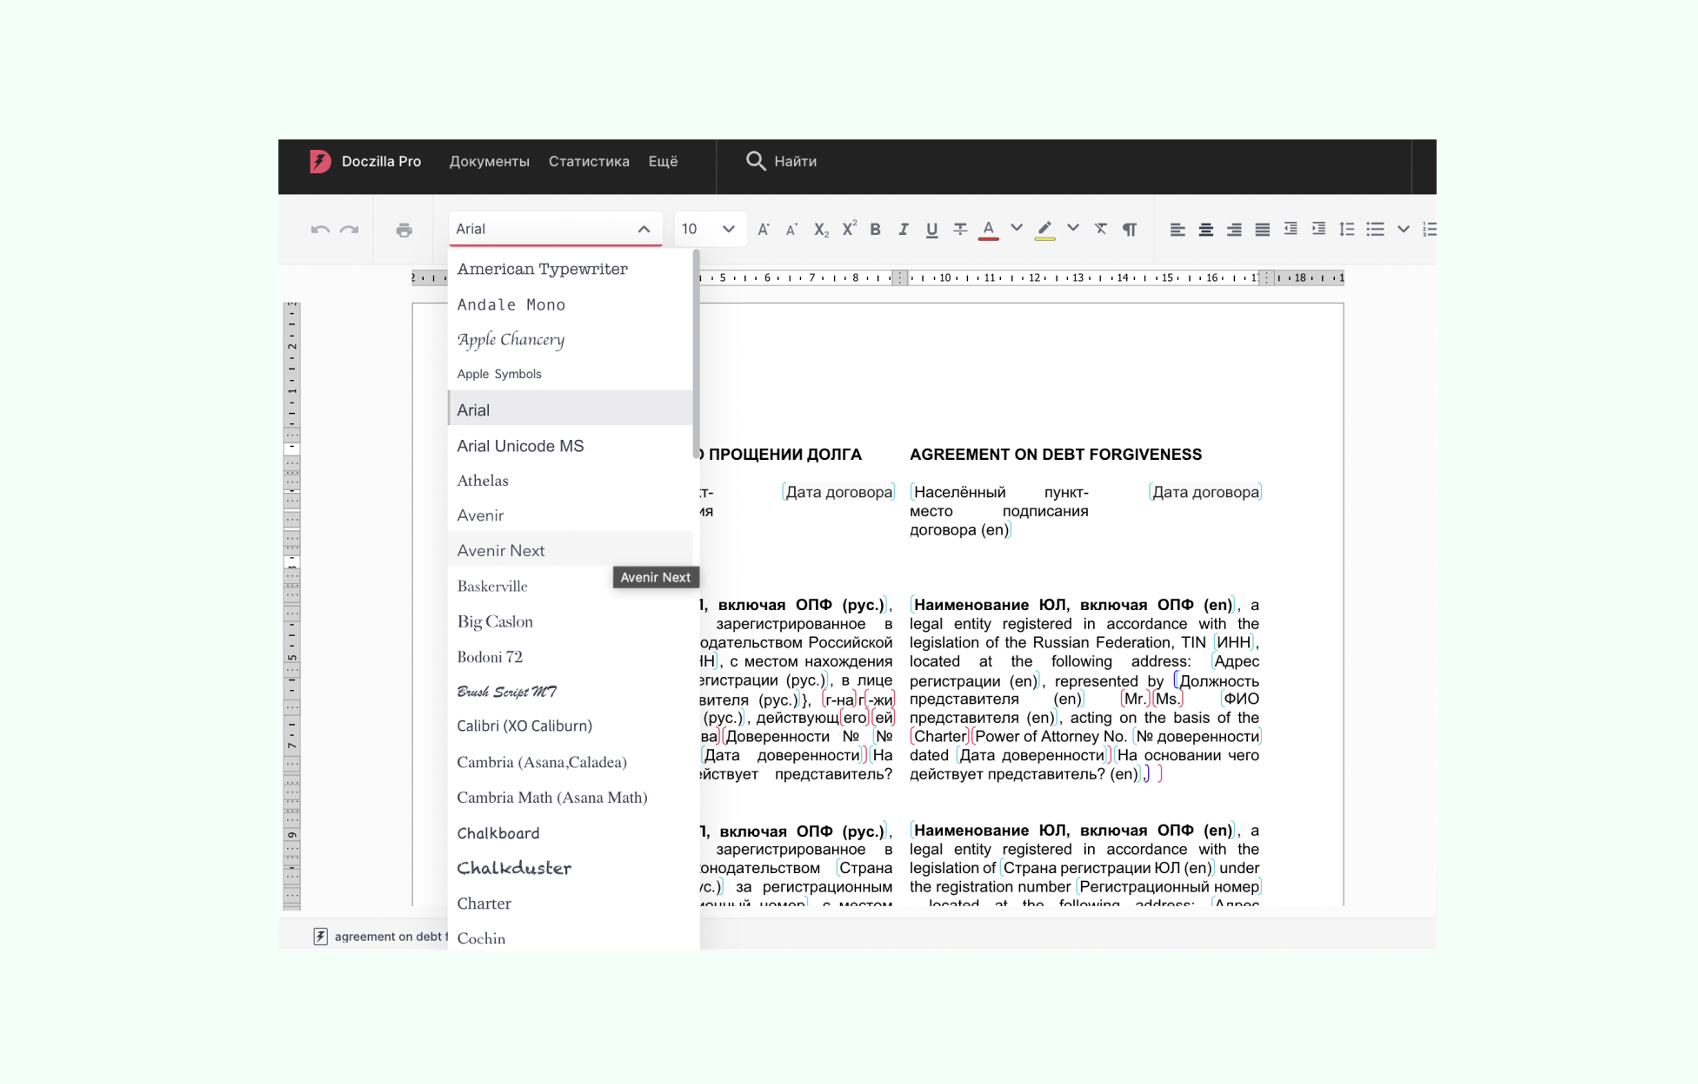The height and width of the screenshot is (1084, 1698).
Task: Justify text alignment
Action: click(x=1262, y=229)
